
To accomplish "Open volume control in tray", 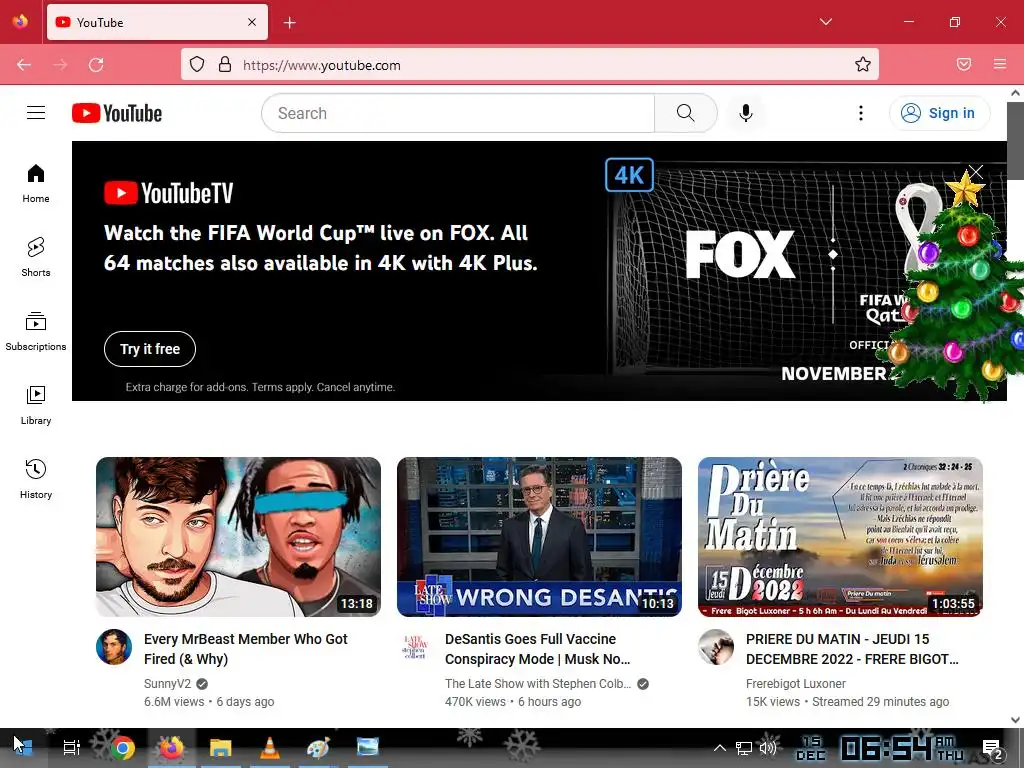I will pyautogui.click(x=769, y=748).
